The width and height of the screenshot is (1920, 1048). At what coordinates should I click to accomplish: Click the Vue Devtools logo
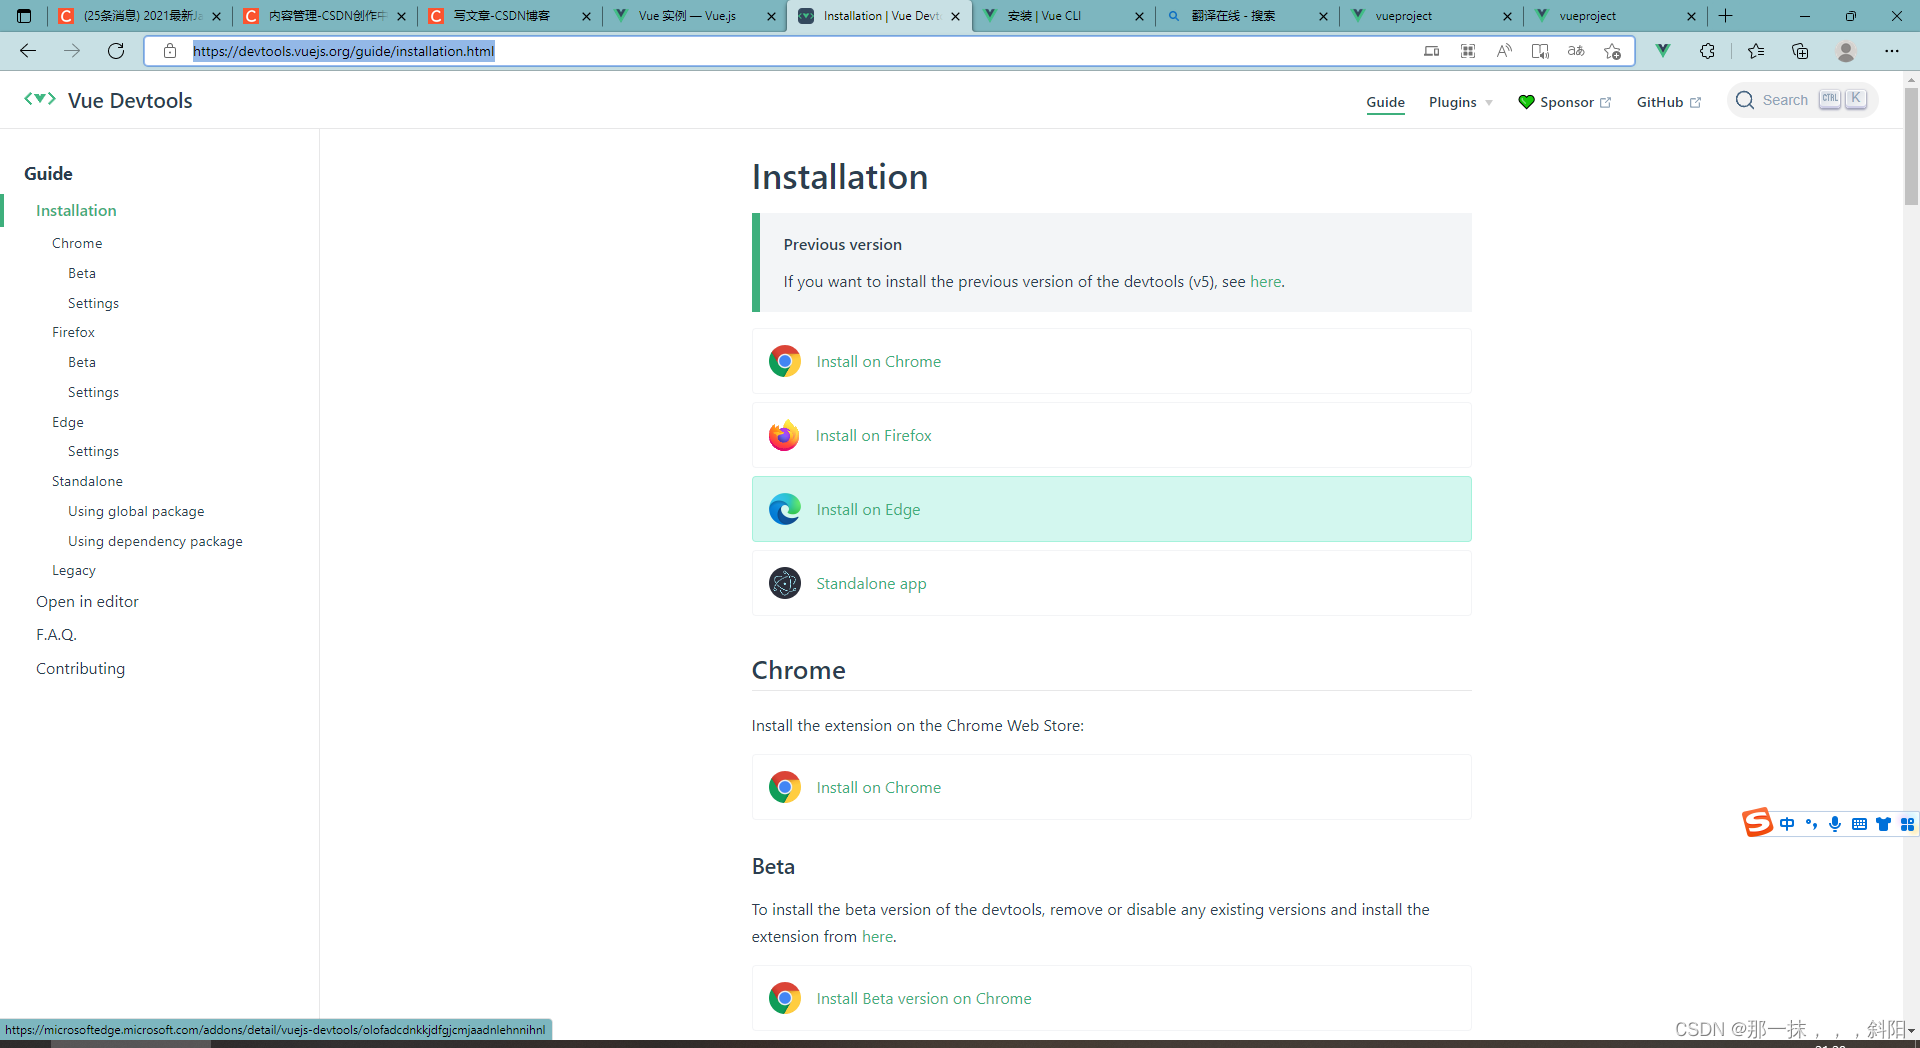(108, 100)
